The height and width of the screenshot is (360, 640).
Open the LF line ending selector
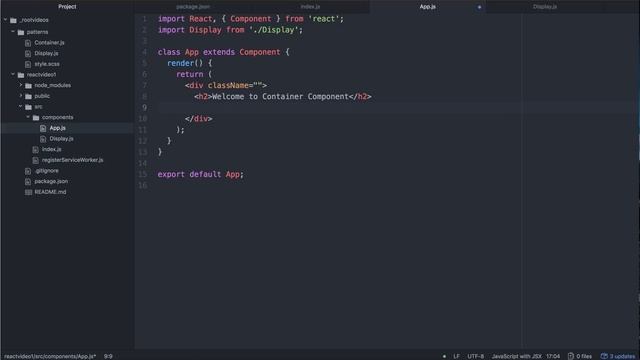(x=456, y=356)
